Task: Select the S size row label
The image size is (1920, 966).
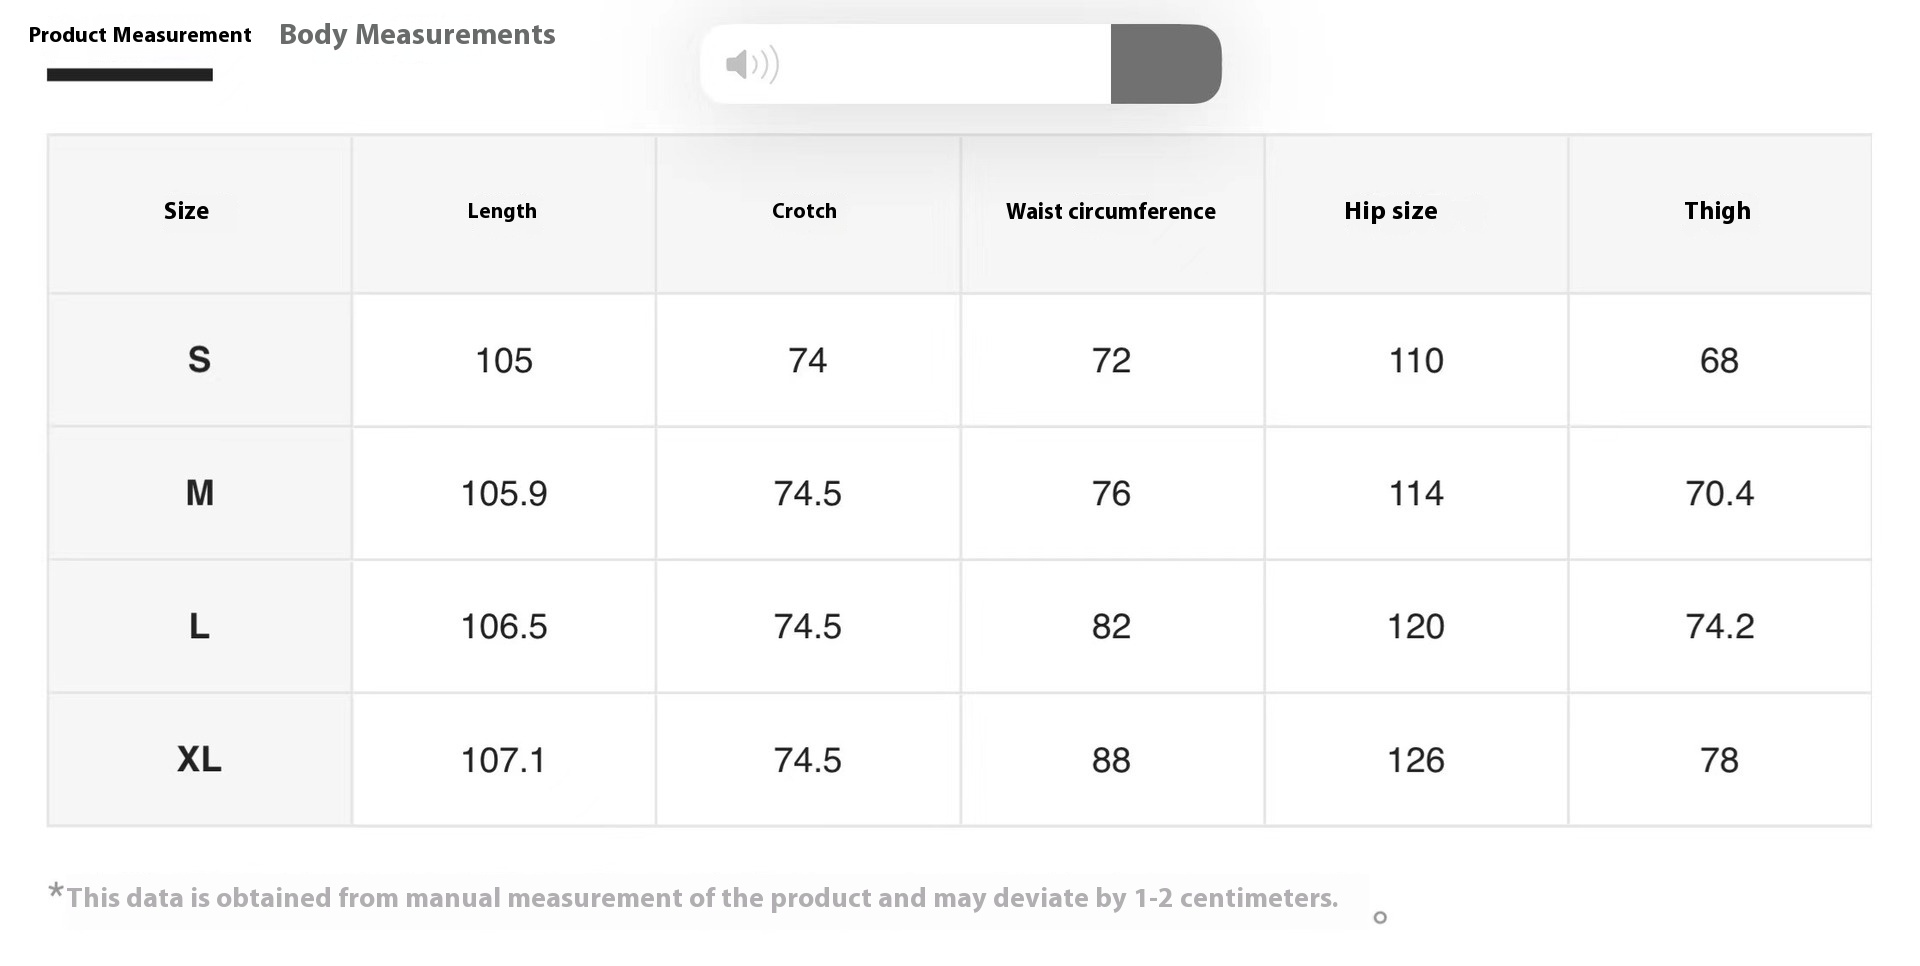Action: (x=199, y=360)
